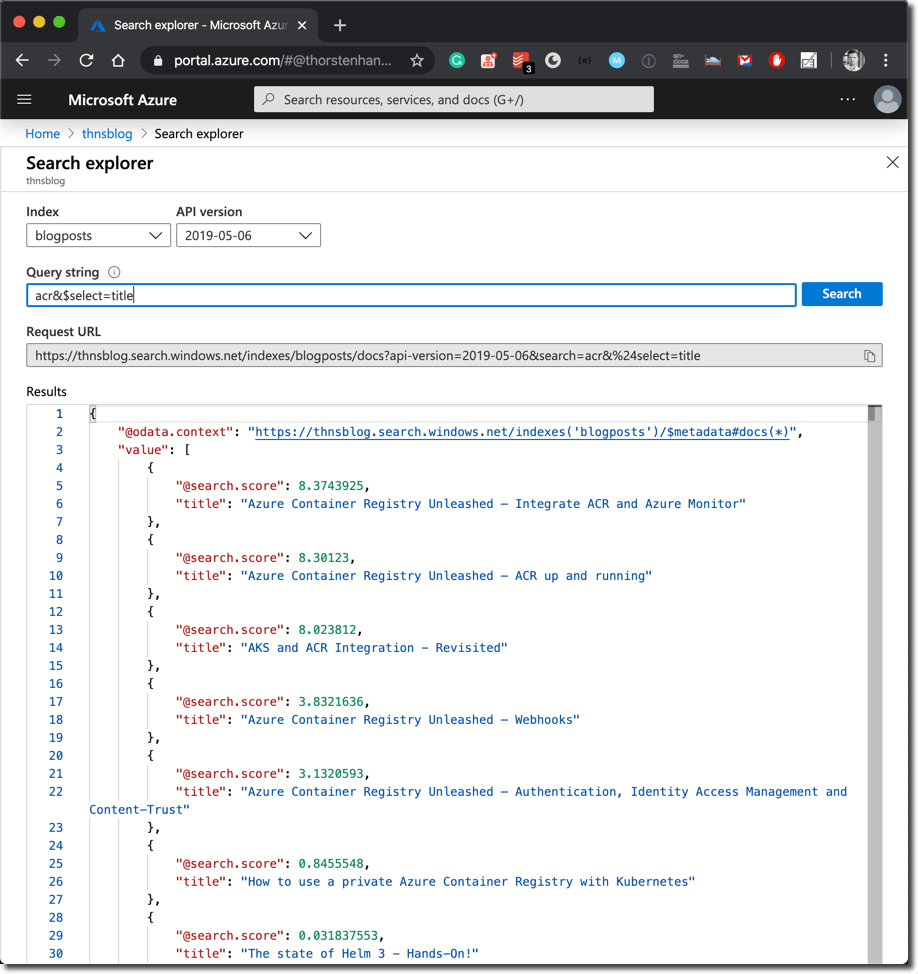
Task: Open the Index dropdown showing blogposts
Action: (x=98, y=235)
